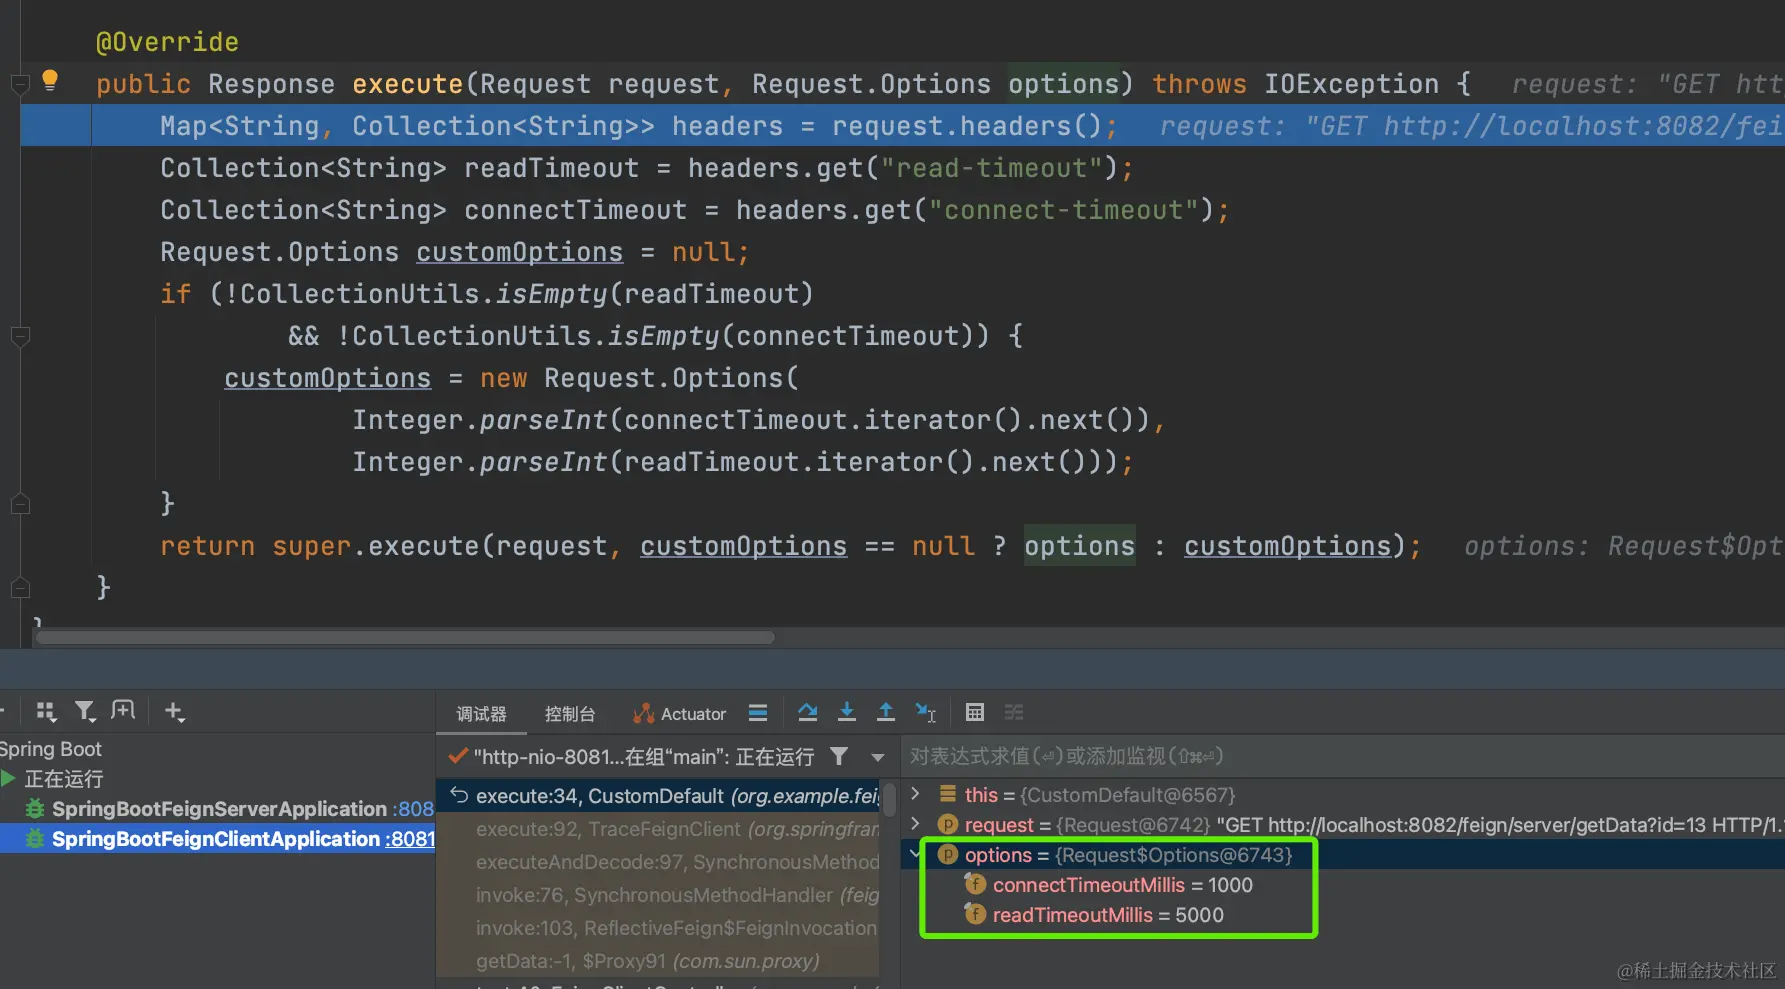Click the add service plus icon

click(x=174, y=711)
